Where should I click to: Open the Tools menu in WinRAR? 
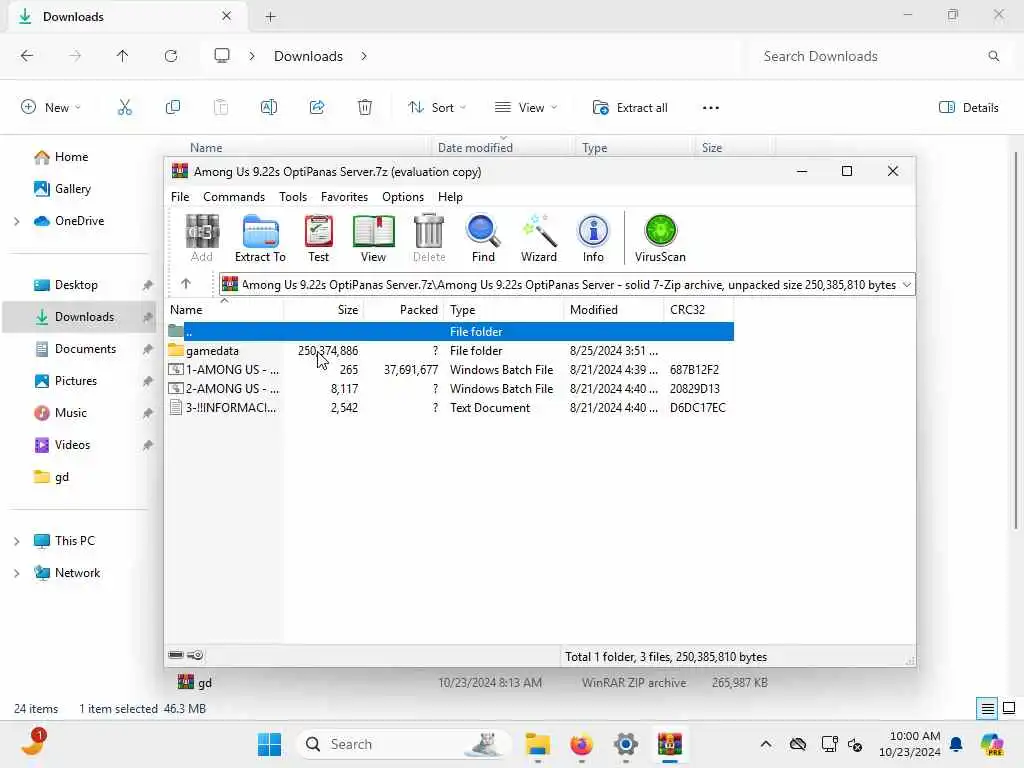293,197
